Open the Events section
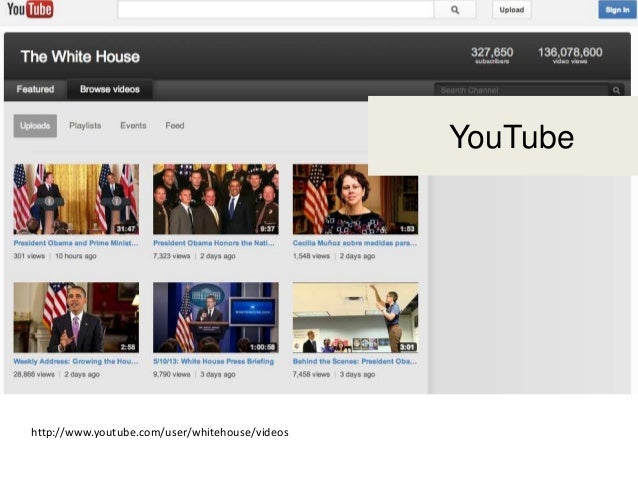 tap(133, 126)
